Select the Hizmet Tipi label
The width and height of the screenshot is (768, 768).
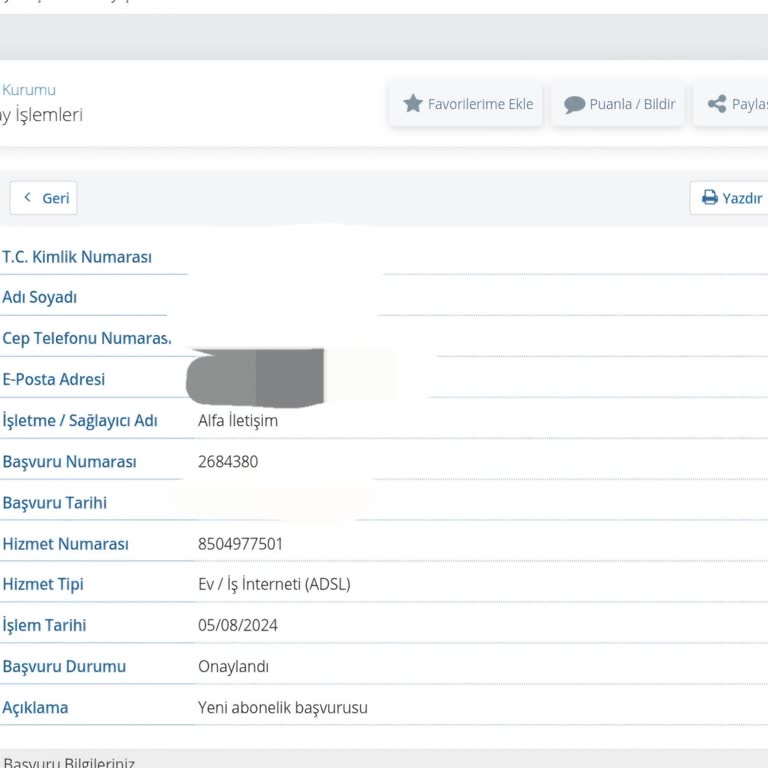pyautogui.click(x=43, y=585)
